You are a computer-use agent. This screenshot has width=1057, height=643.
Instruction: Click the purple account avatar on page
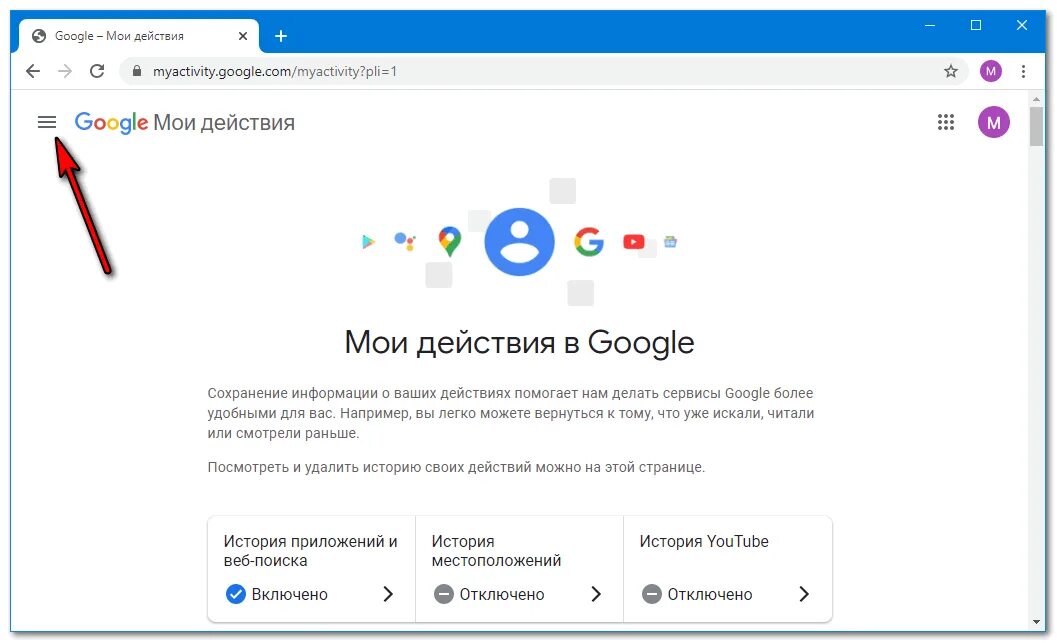point(994,122)
